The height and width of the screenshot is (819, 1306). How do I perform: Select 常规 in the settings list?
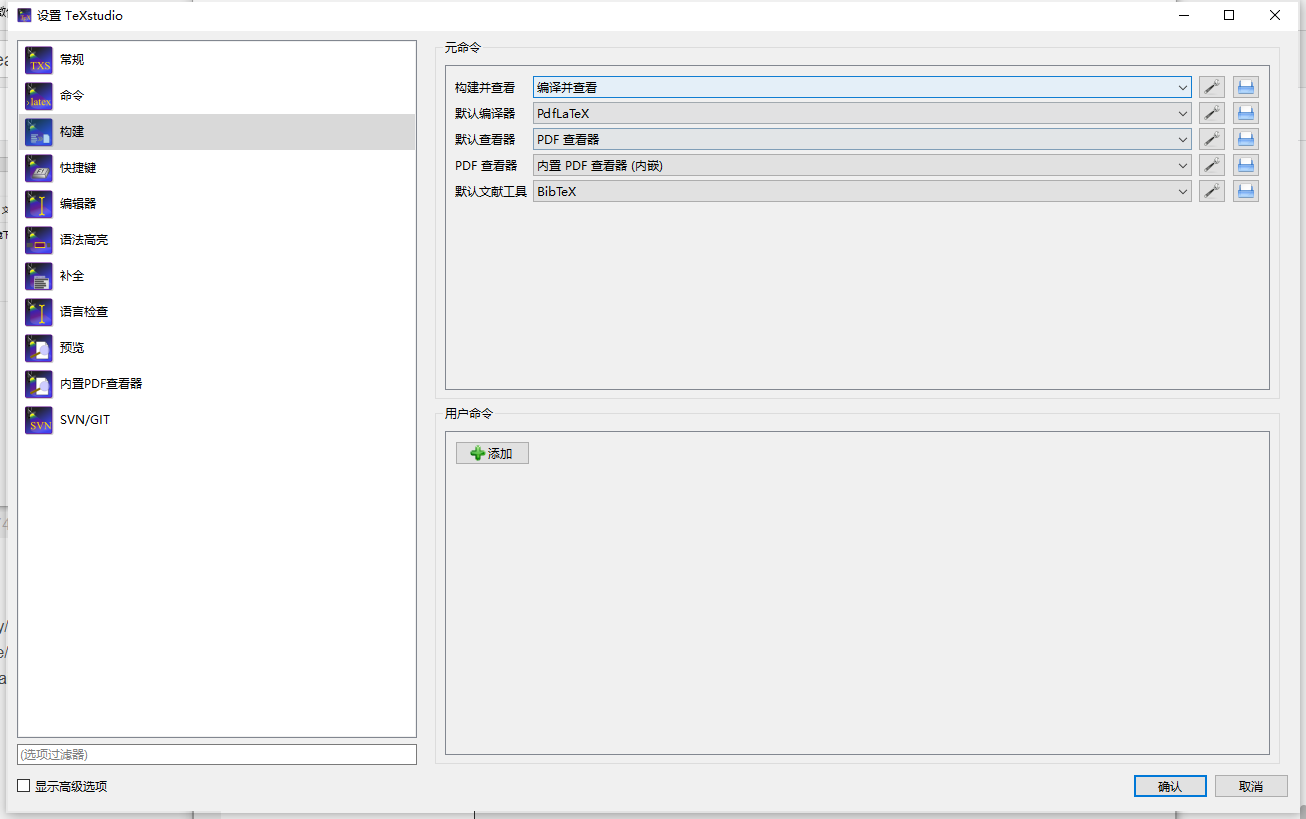click(217, 60)
